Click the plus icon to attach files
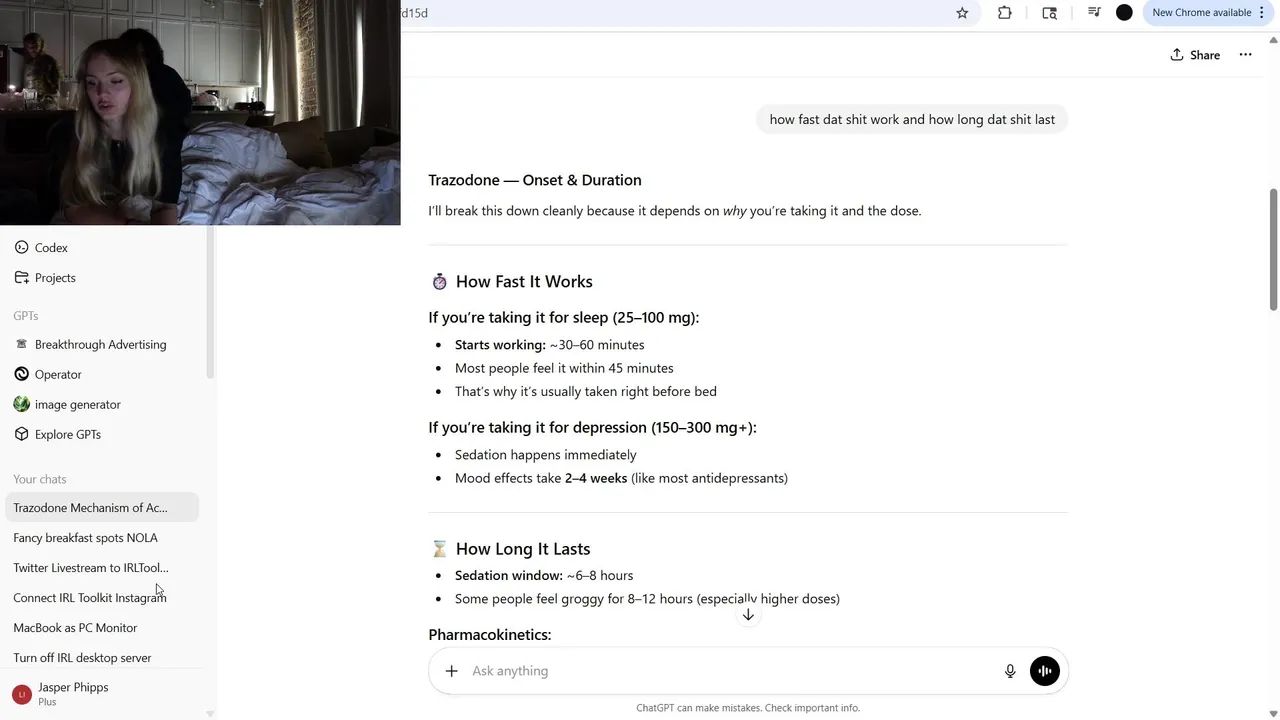The image size is (1280, 720). [451, 671]
